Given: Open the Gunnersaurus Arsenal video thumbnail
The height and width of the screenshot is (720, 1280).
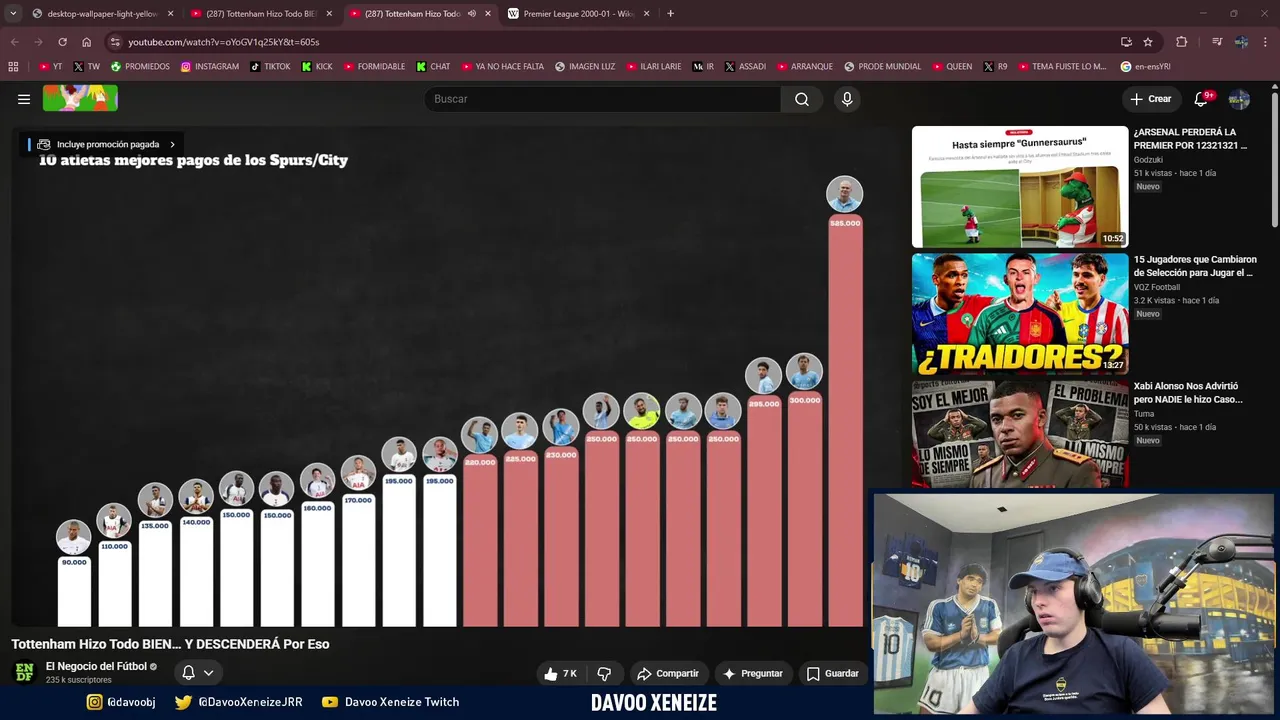Looking at the screenshot, I should pos(1020,186).
